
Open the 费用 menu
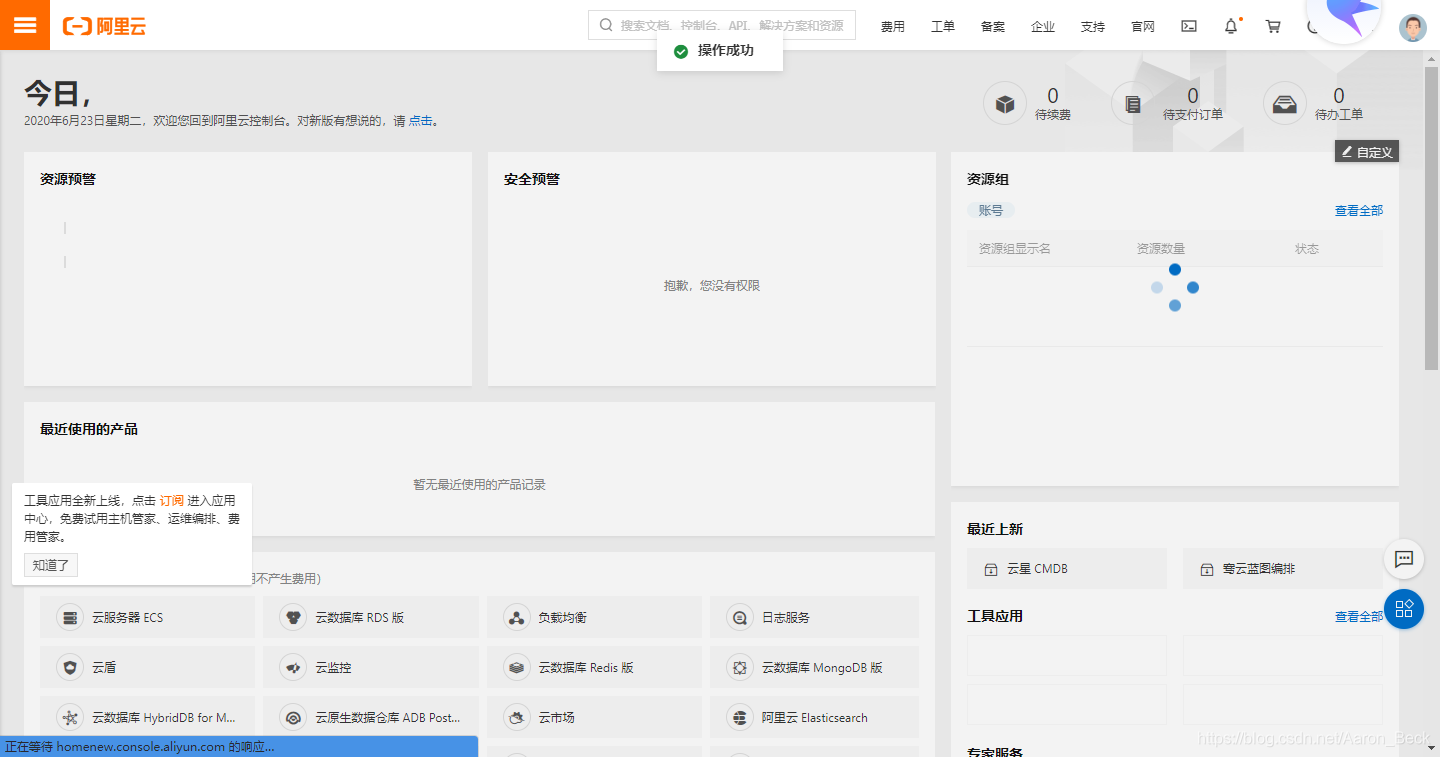click(x=893, y=27)
